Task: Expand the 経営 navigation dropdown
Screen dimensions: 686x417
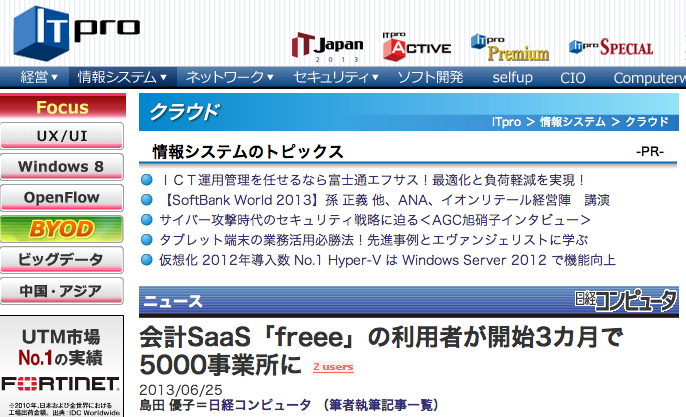Action: click(x=38, y=77)
